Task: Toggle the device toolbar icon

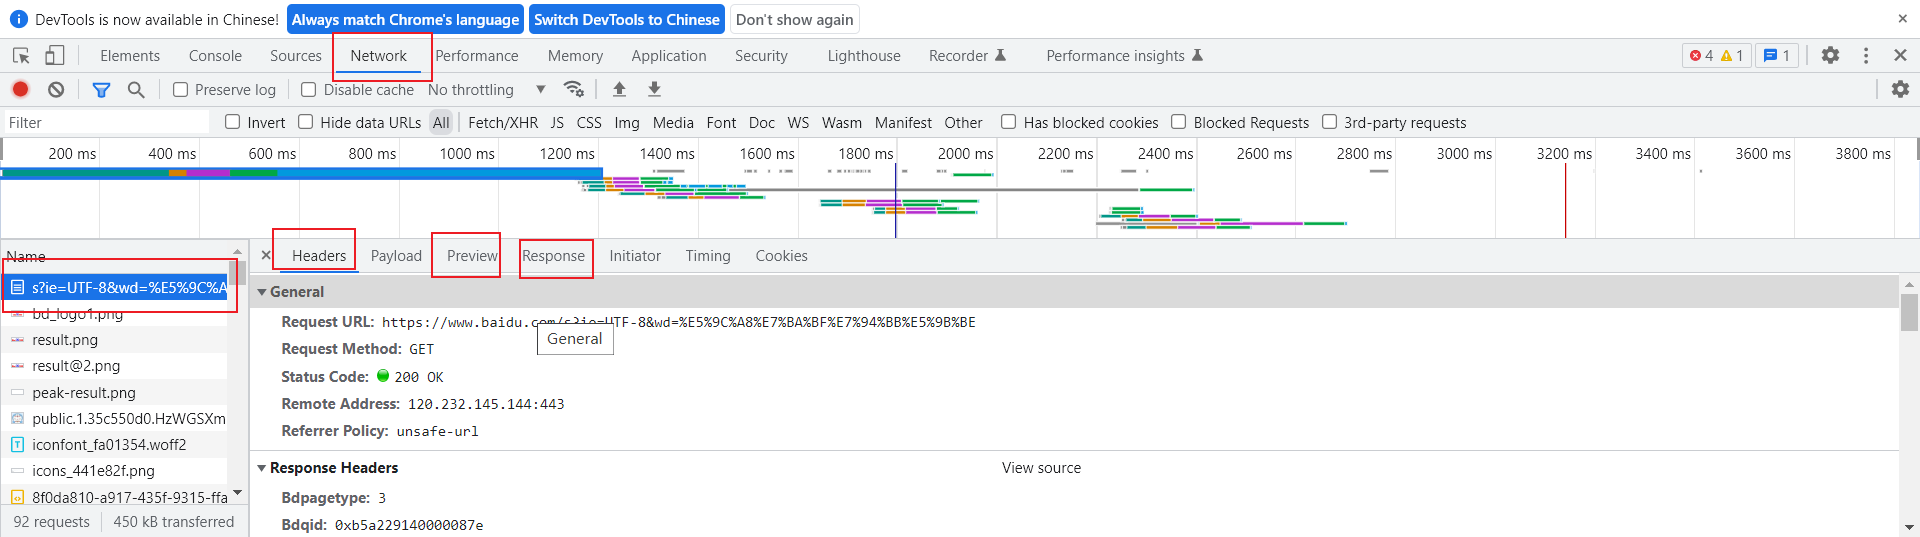Action: coord(55,56)
